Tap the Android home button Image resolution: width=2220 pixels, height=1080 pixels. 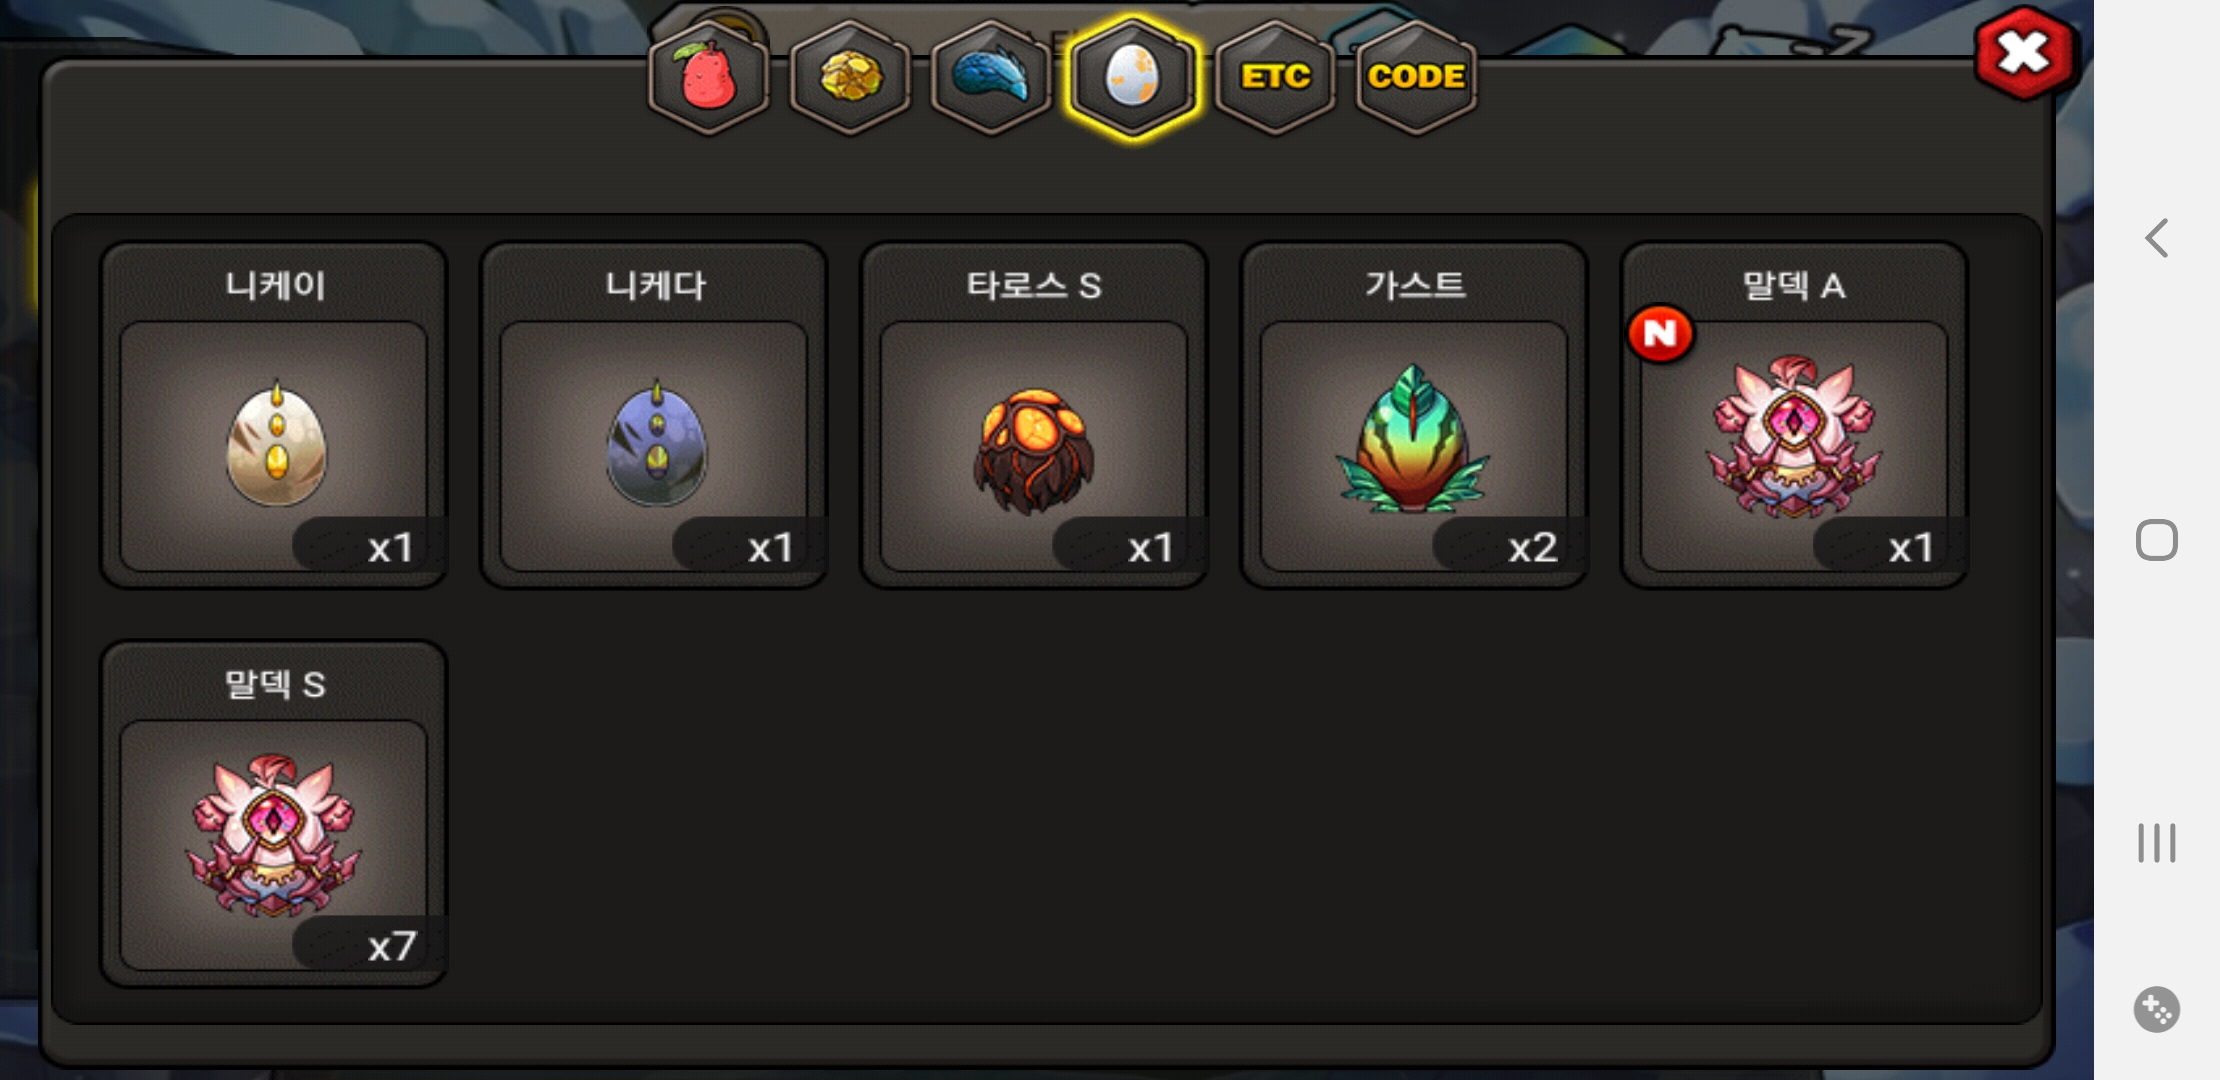click(x=2157, y=540)
